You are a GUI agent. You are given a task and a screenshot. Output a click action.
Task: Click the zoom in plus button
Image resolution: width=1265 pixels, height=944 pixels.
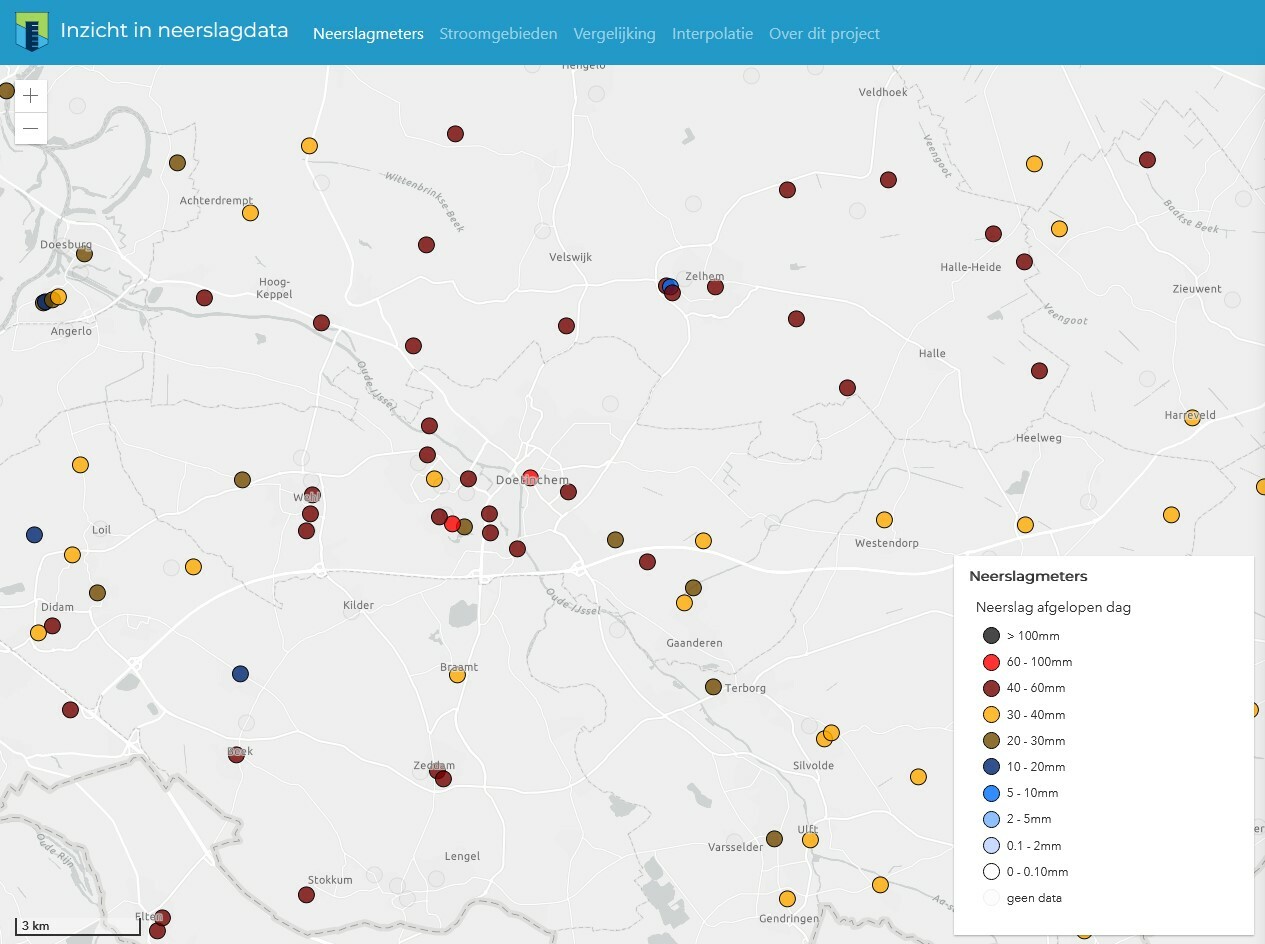31,96
